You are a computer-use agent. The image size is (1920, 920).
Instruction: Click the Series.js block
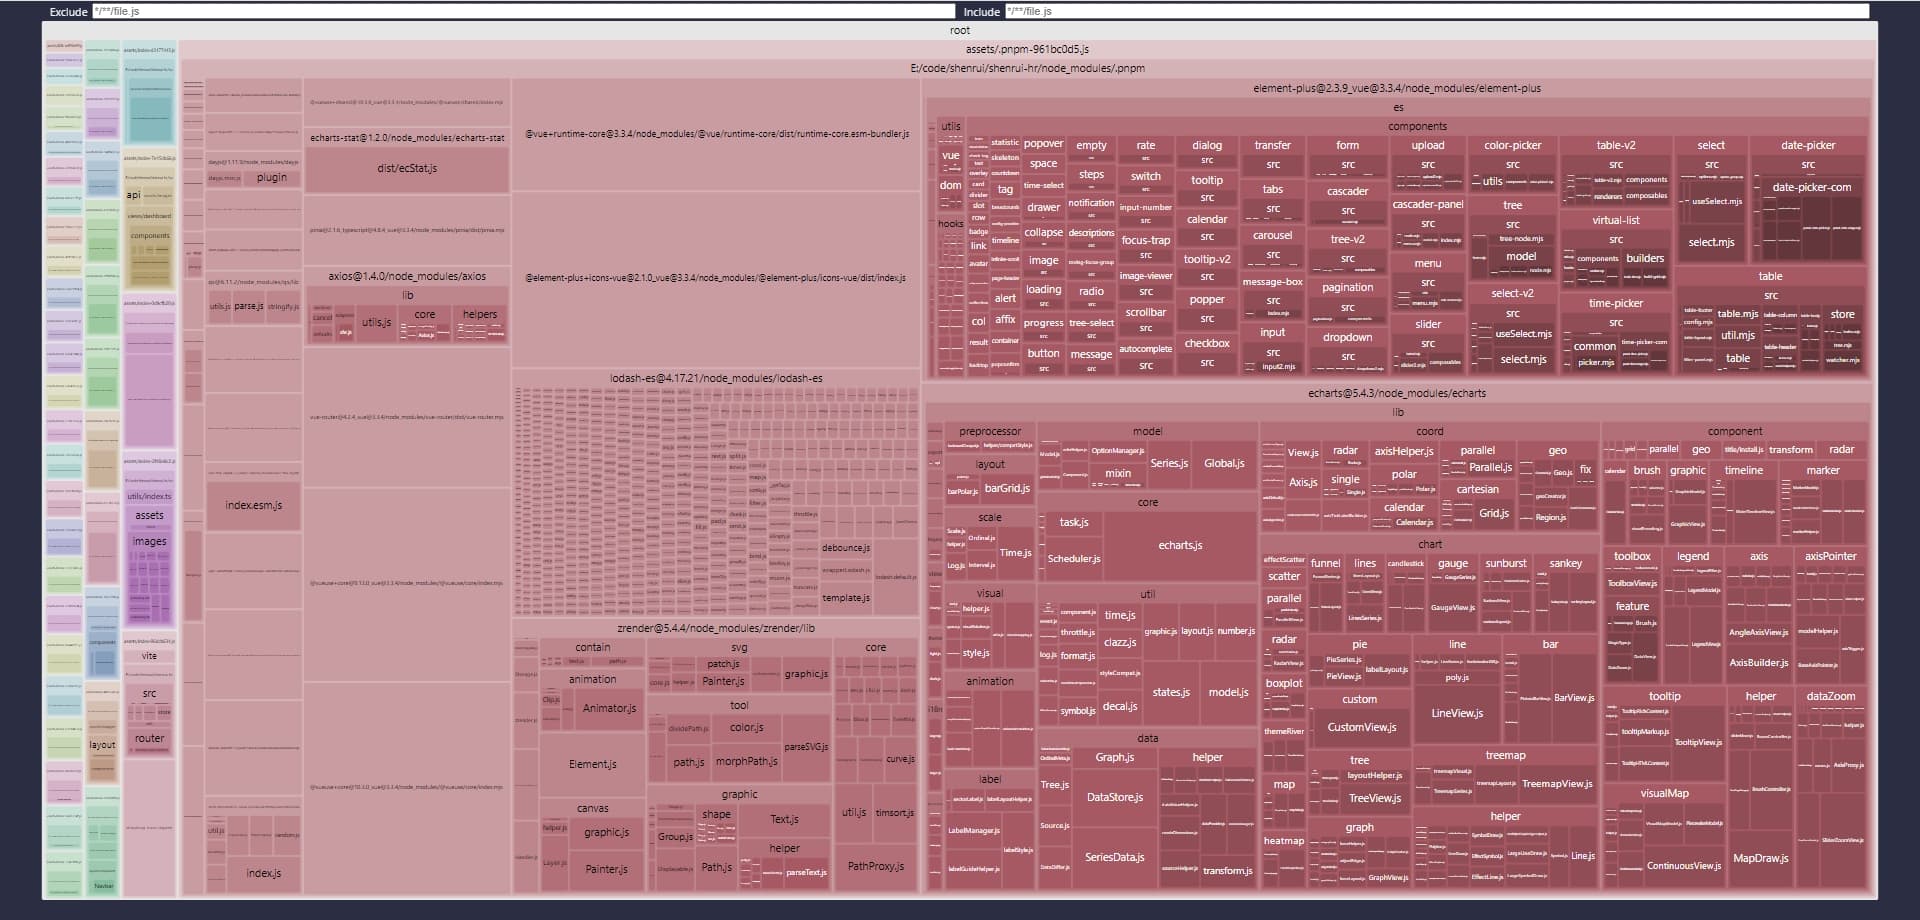pos(1168,463)
